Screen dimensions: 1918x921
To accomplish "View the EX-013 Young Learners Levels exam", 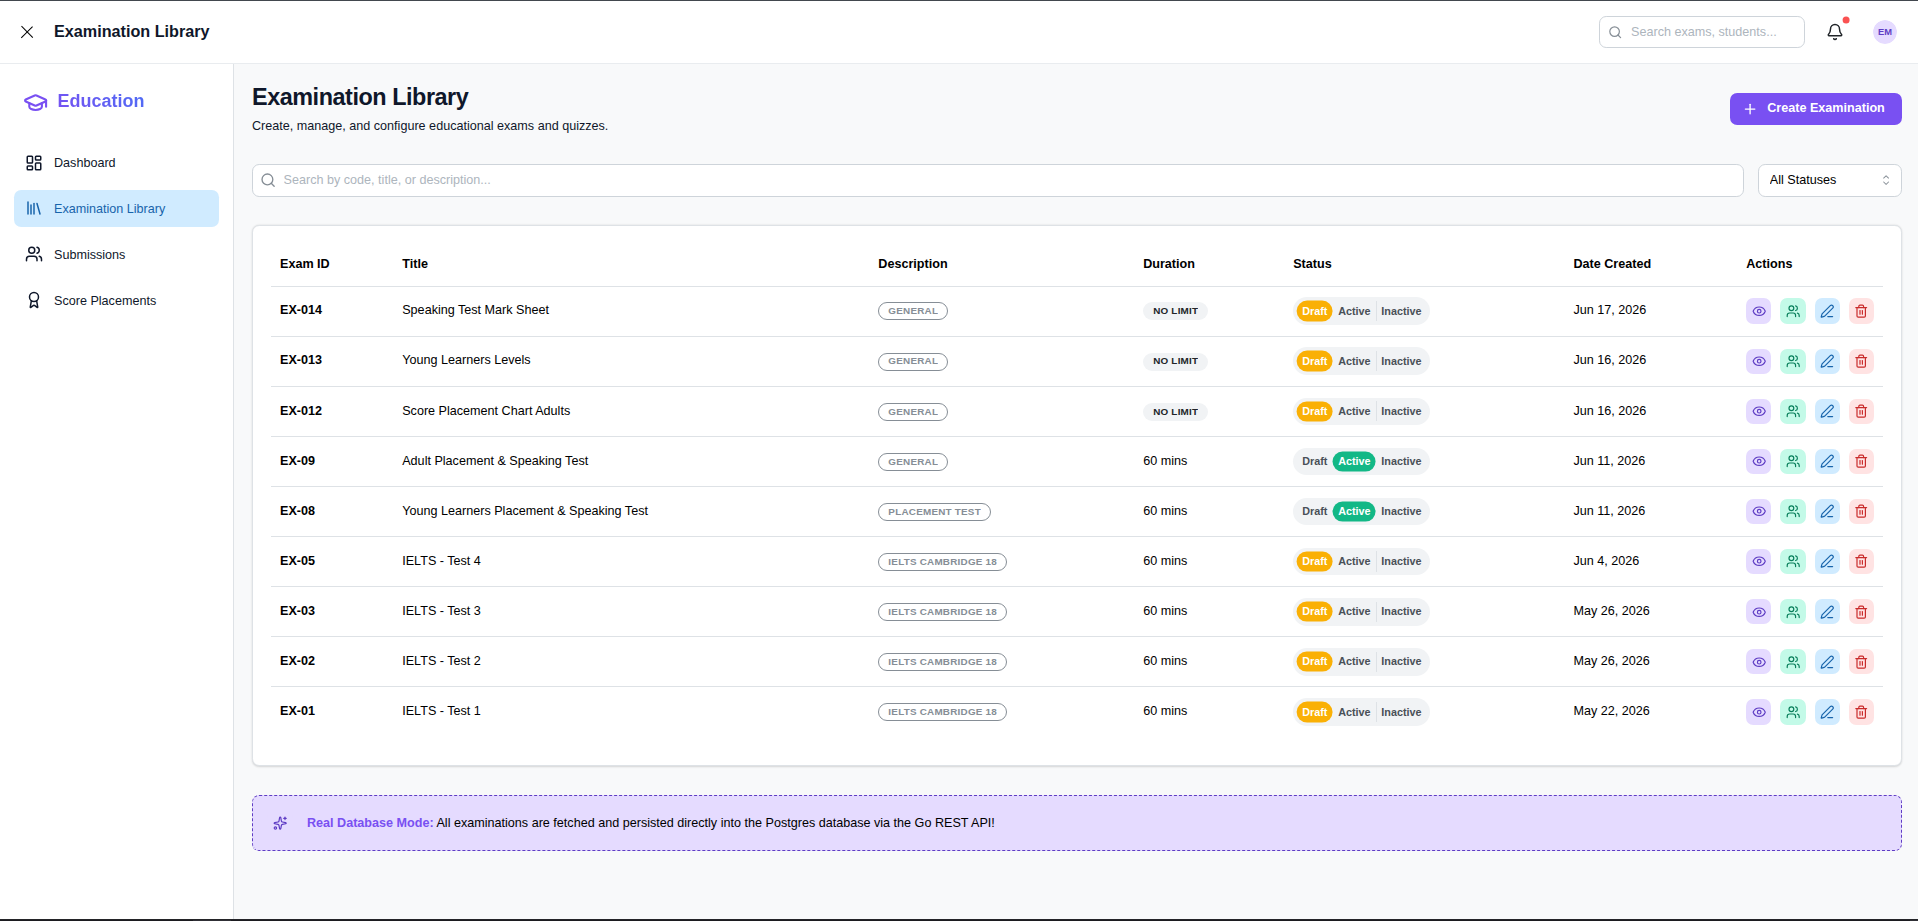I will pos(1758,361).
